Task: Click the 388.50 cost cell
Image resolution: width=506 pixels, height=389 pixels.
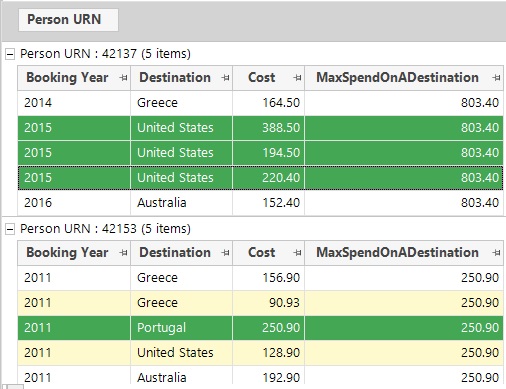Action: pyautogui.click(x=268, y=128)
